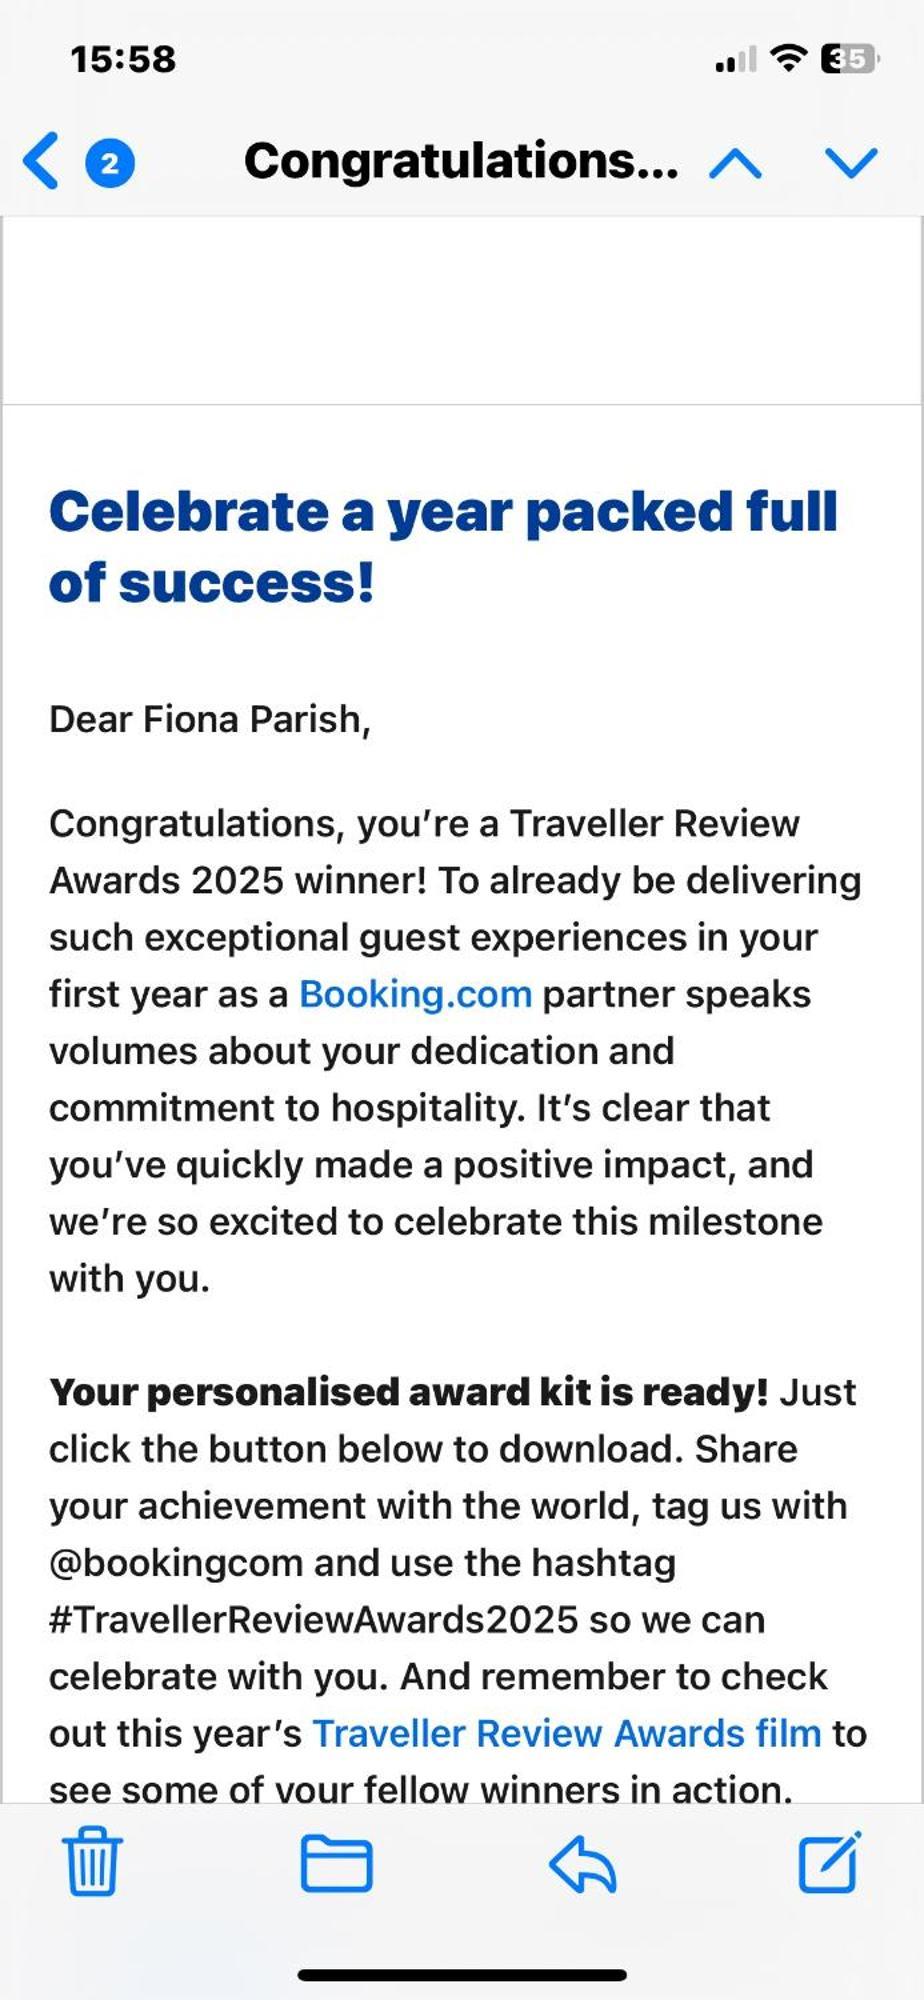Image resolution: width=924 pixels, height=2000 pixels.
Task: Go to next message with down chevron
Action: pyautogui.click(x=851, y=163)
